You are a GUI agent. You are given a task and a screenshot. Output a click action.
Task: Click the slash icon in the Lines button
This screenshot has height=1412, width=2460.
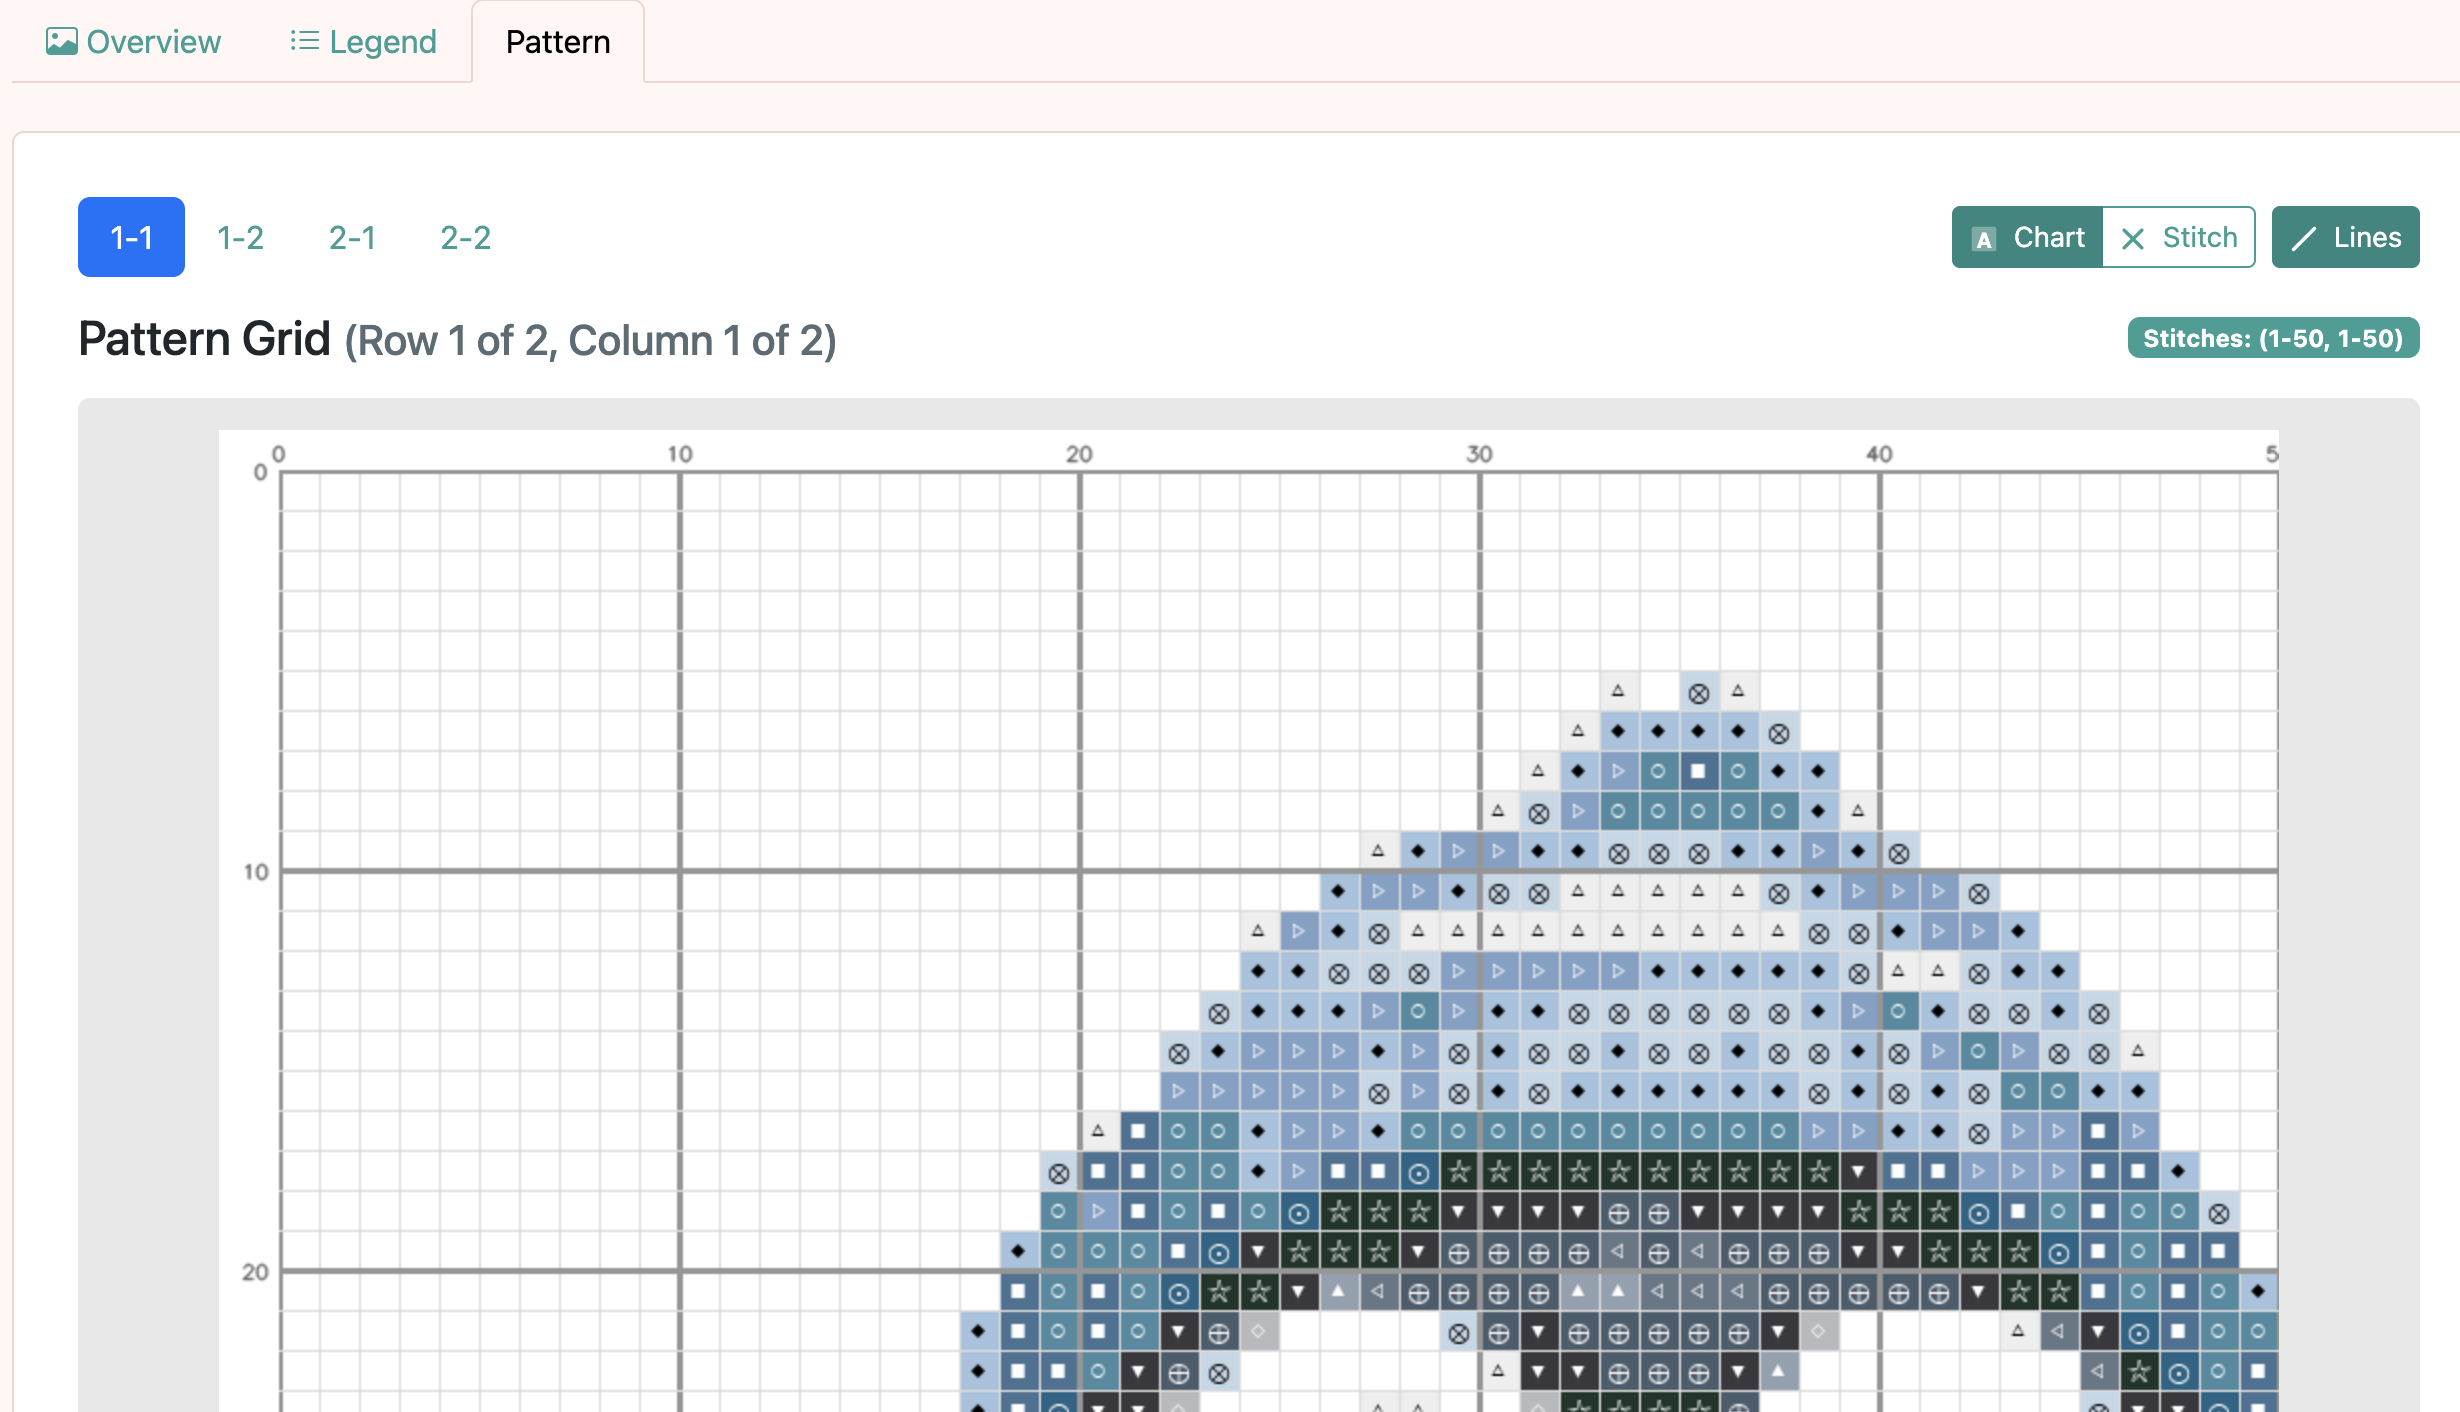point(2304,238)
